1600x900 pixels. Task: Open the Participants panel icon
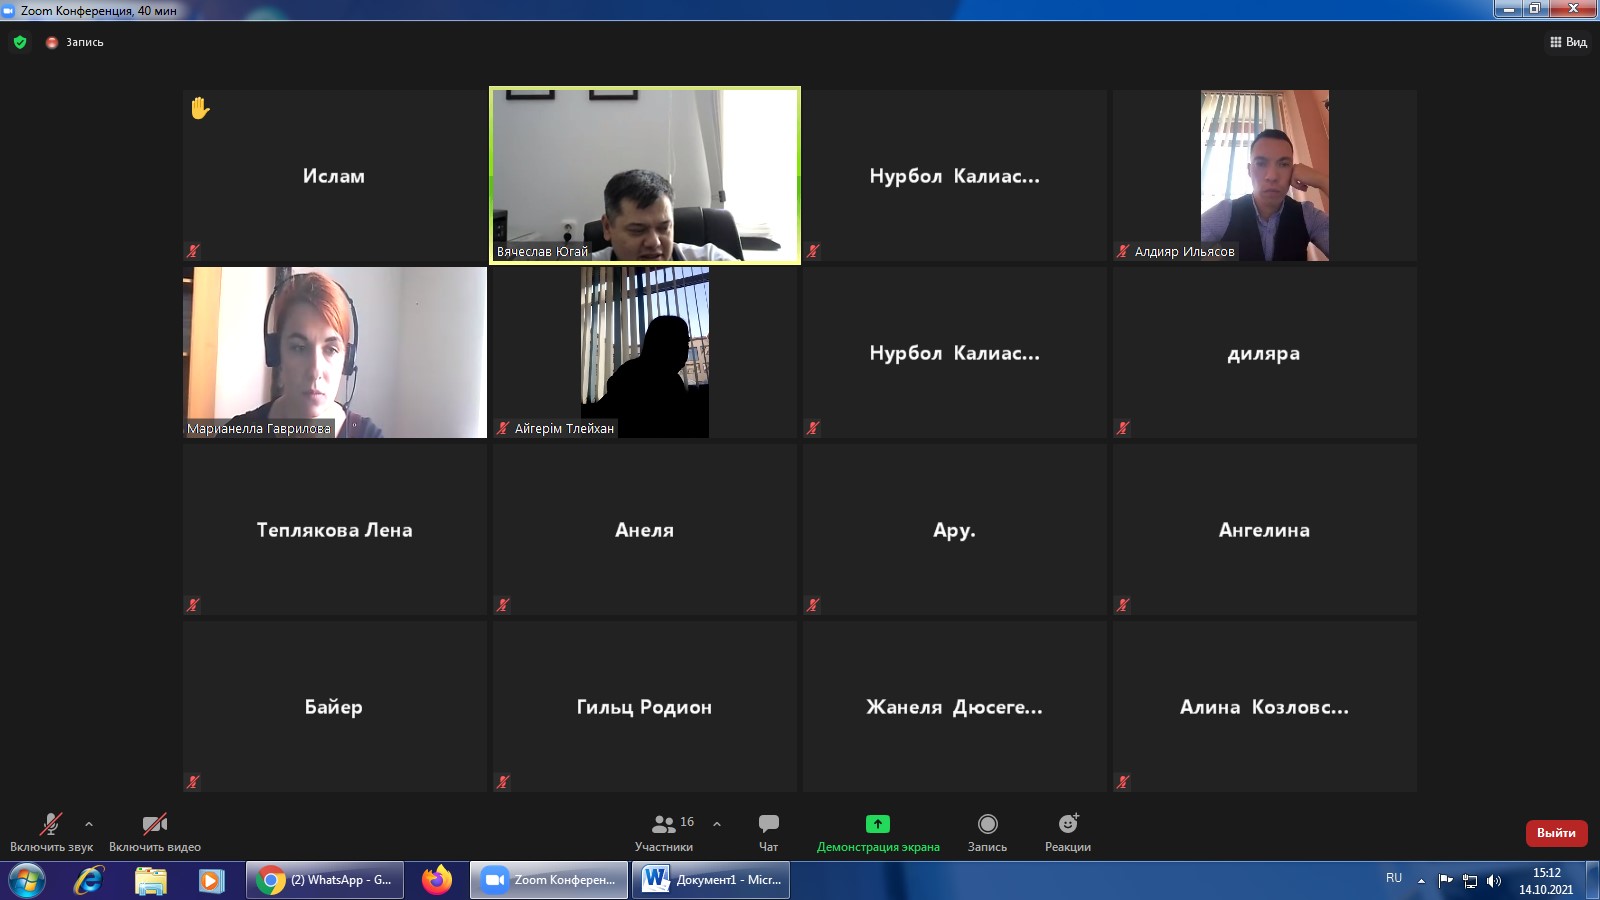[x=664, y=824]
